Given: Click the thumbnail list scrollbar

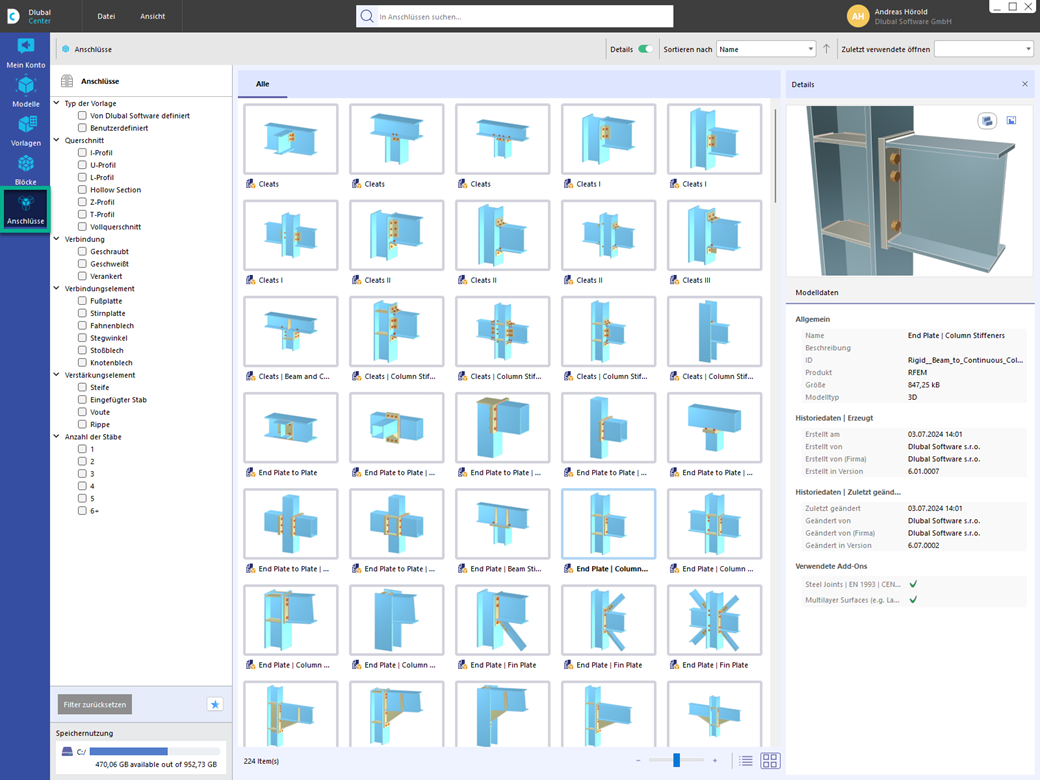Looking at the screenshot, I should pyautogui.click(x=774, y=156).
